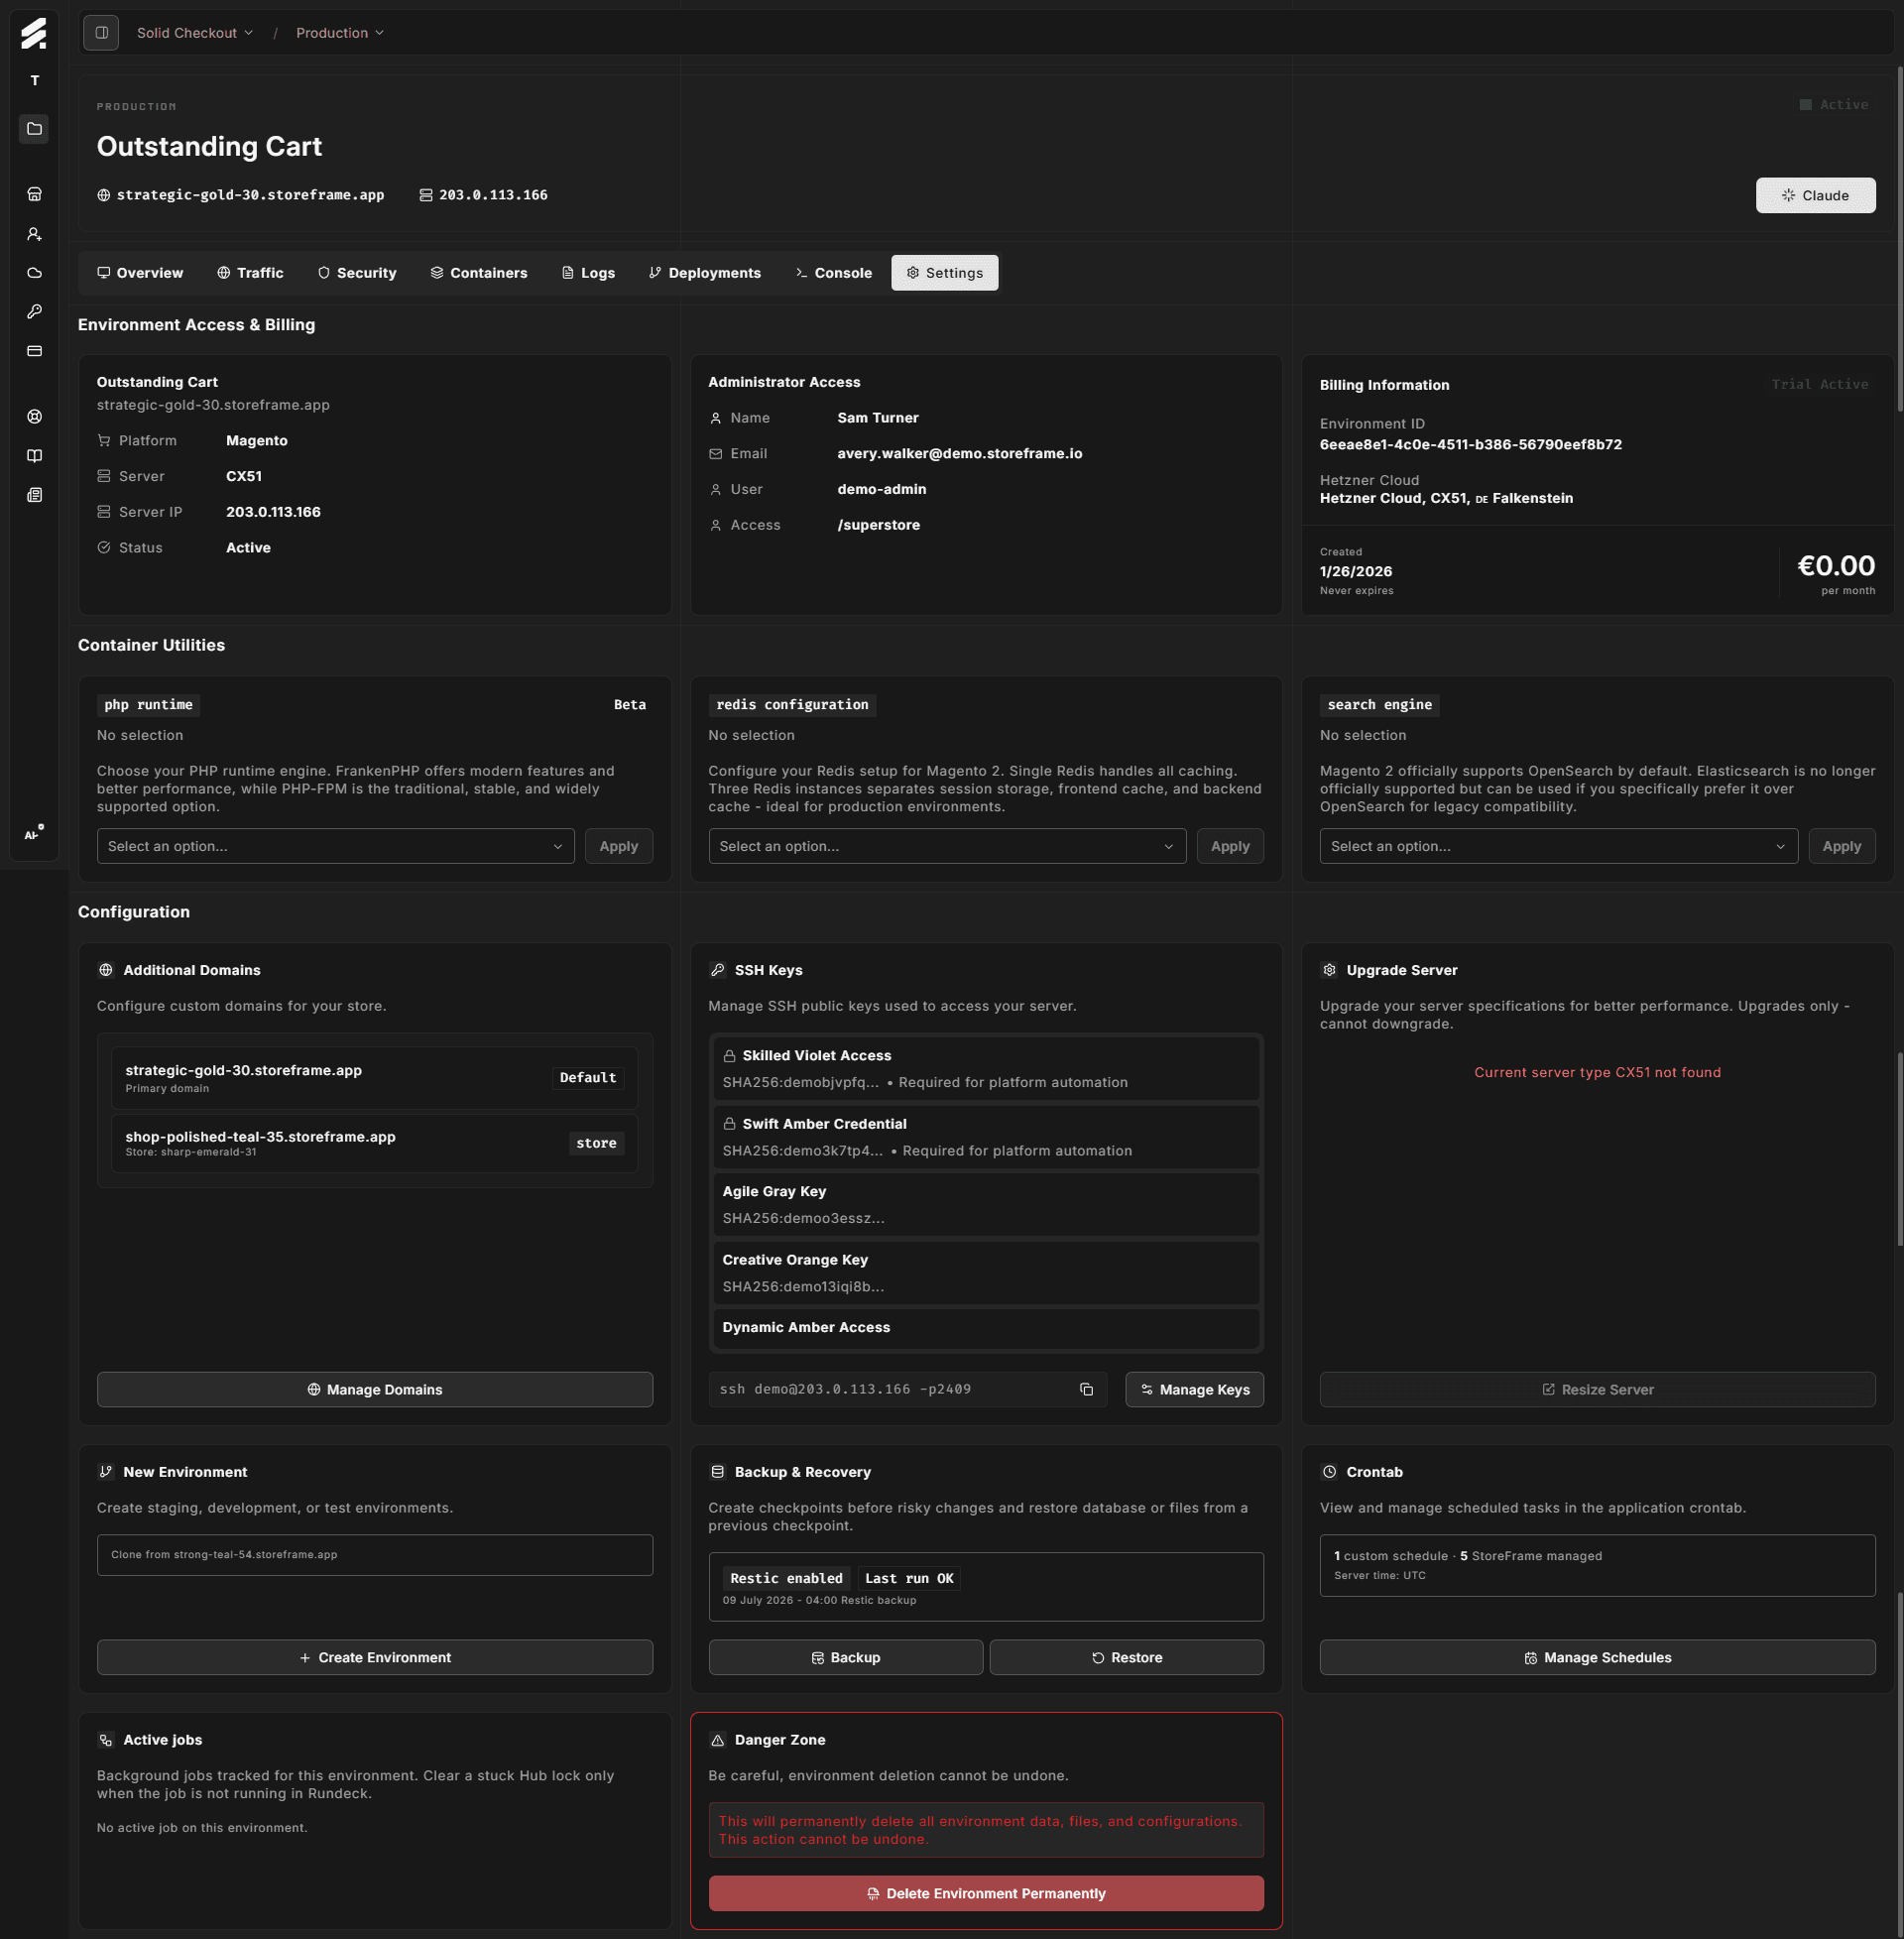Open the Console tab
The image size is (1904, 1939).
834,273
